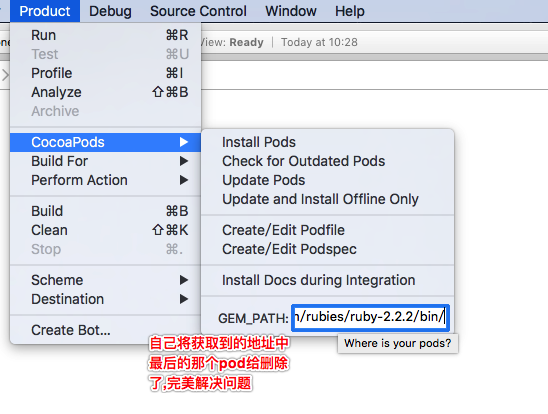Choose Update Pods

[x=328, y=180]
